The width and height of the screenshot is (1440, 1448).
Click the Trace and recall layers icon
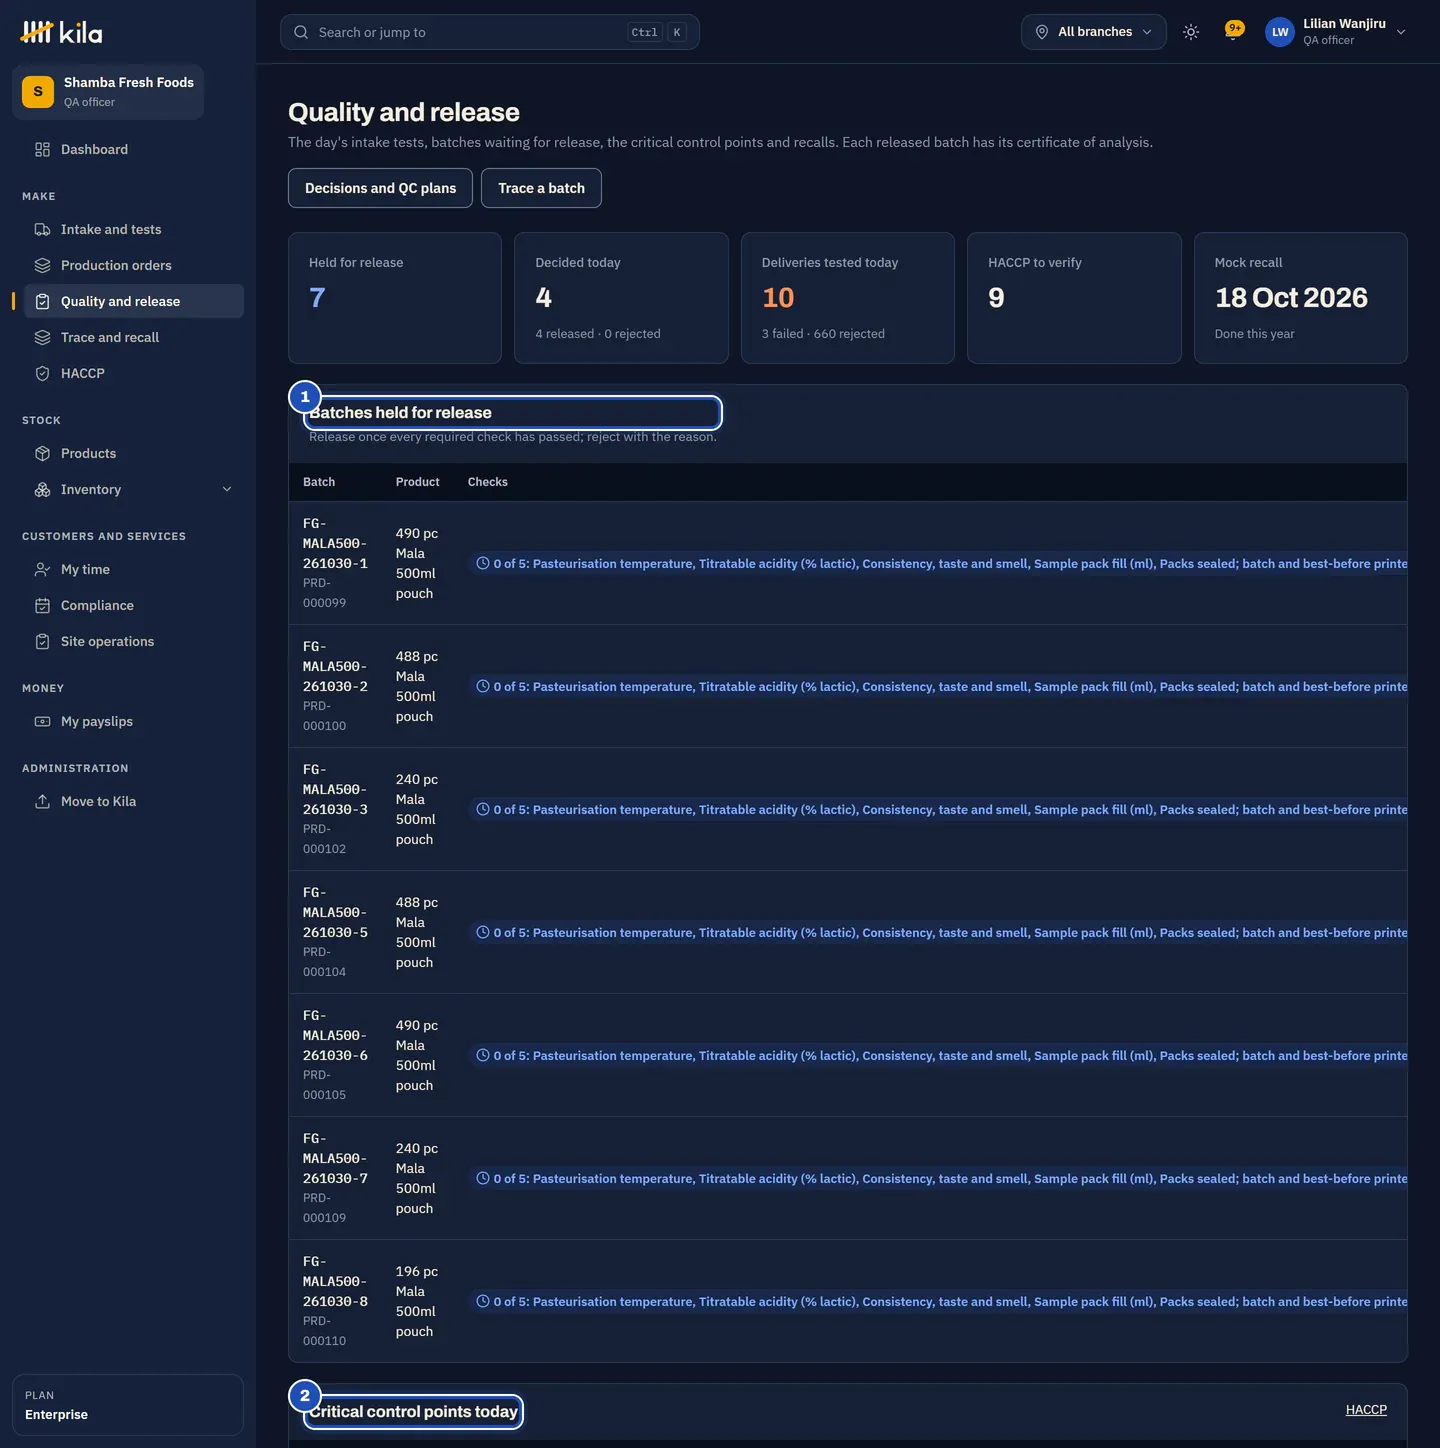tap(42, 338)
